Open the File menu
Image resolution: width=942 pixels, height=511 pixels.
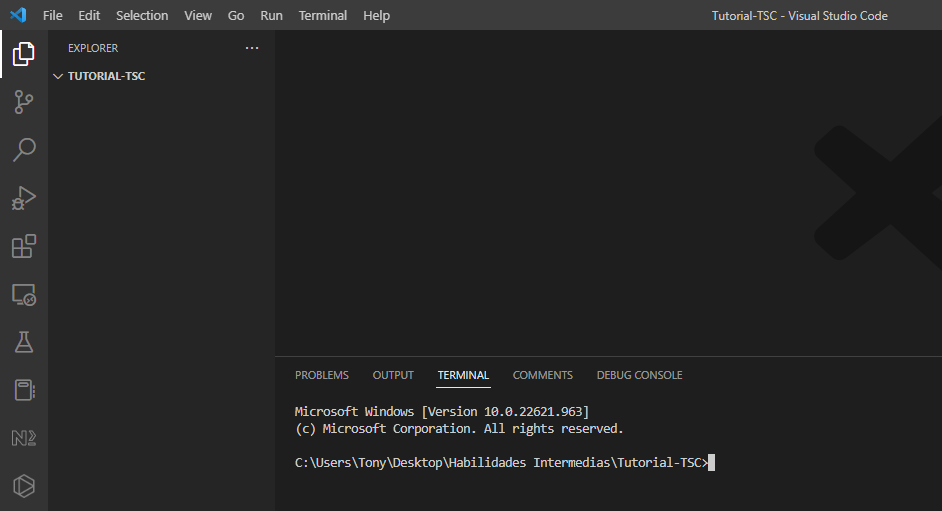pos(52,15)
